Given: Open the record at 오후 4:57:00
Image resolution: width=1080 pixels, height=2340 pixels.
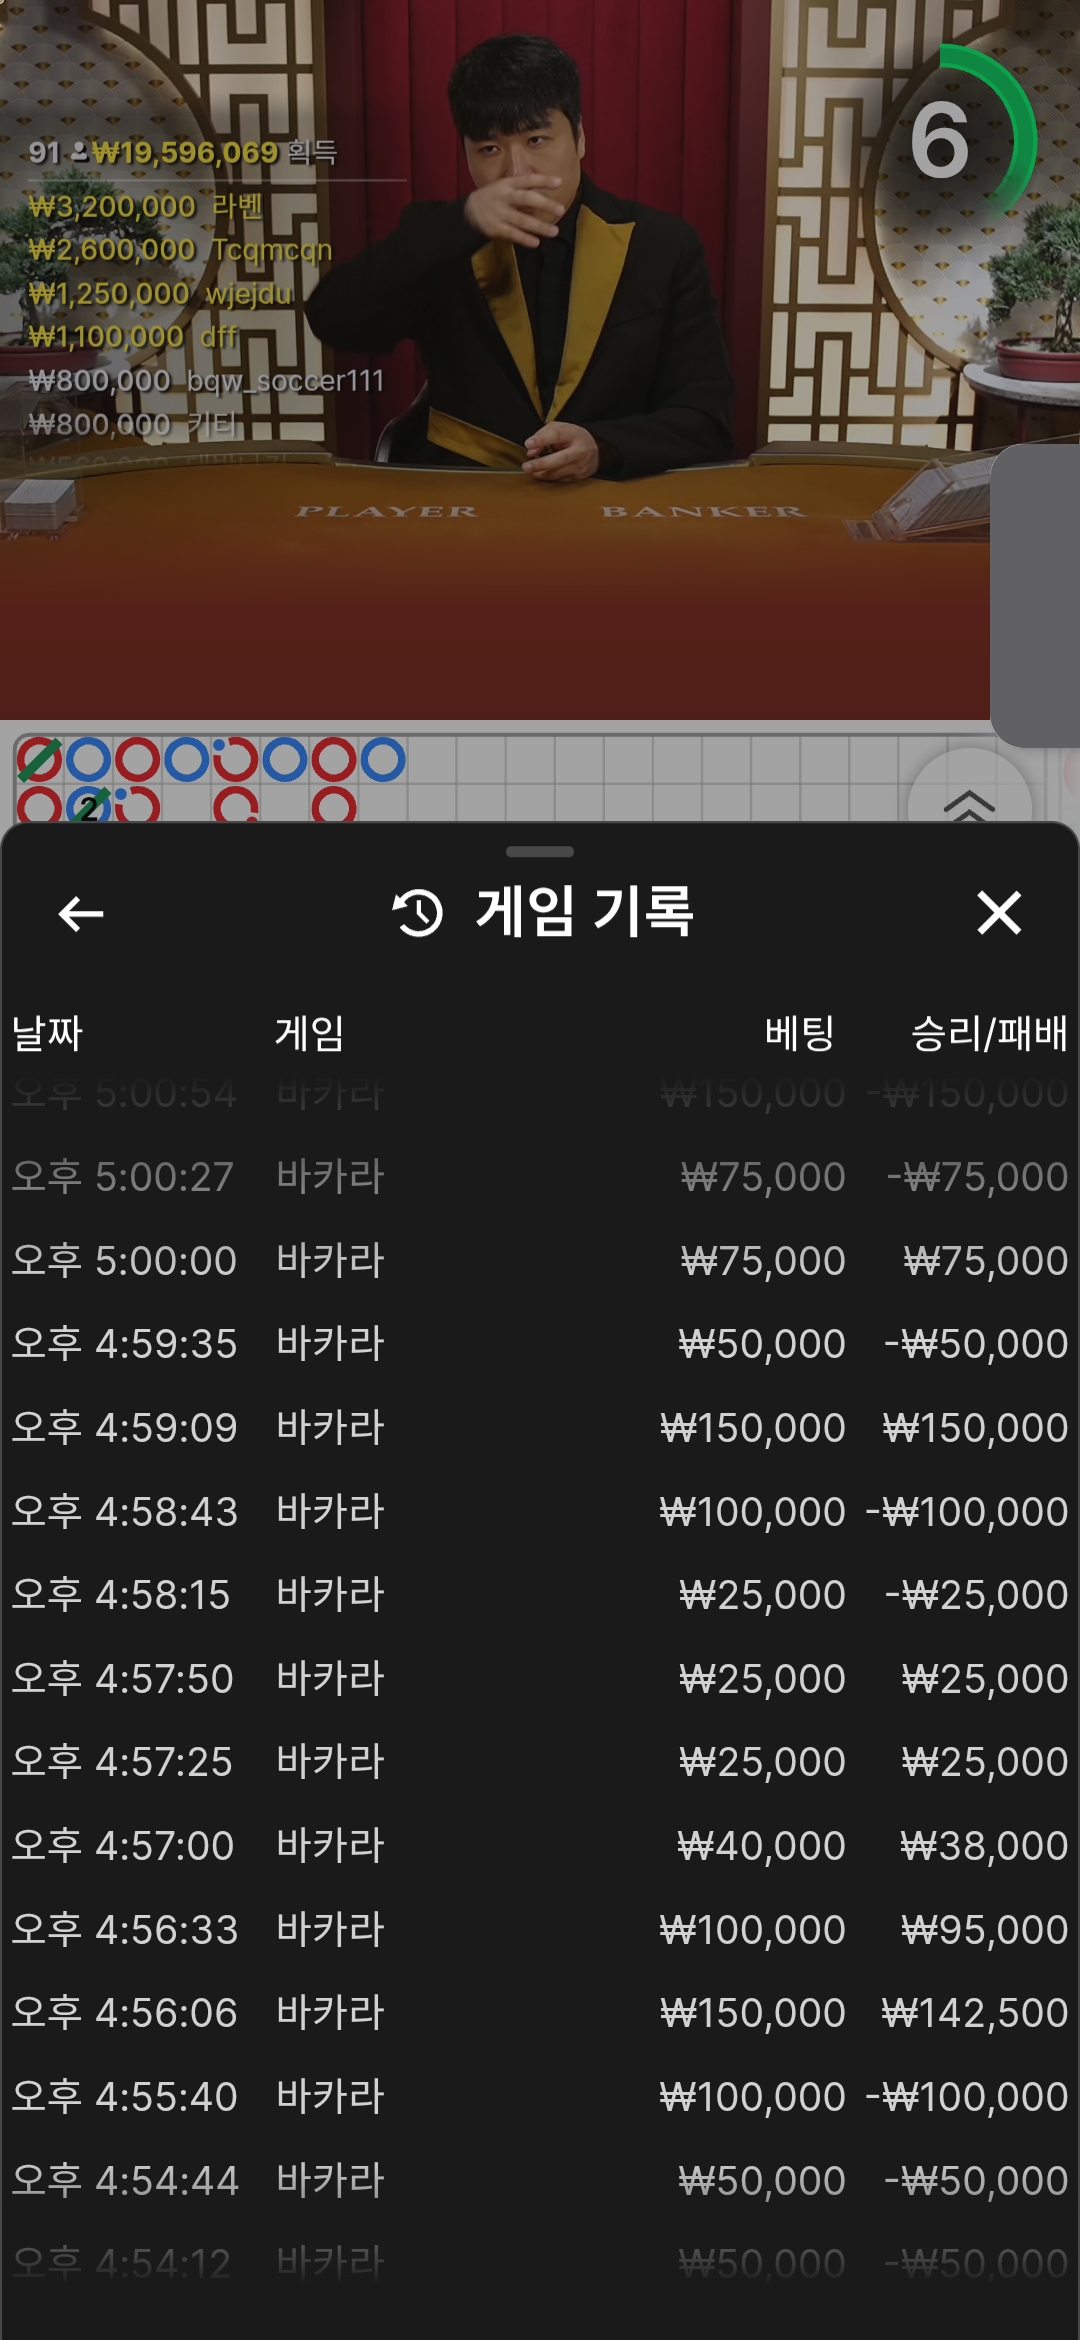Looking at the screenshot, I should pos(540,1846).
